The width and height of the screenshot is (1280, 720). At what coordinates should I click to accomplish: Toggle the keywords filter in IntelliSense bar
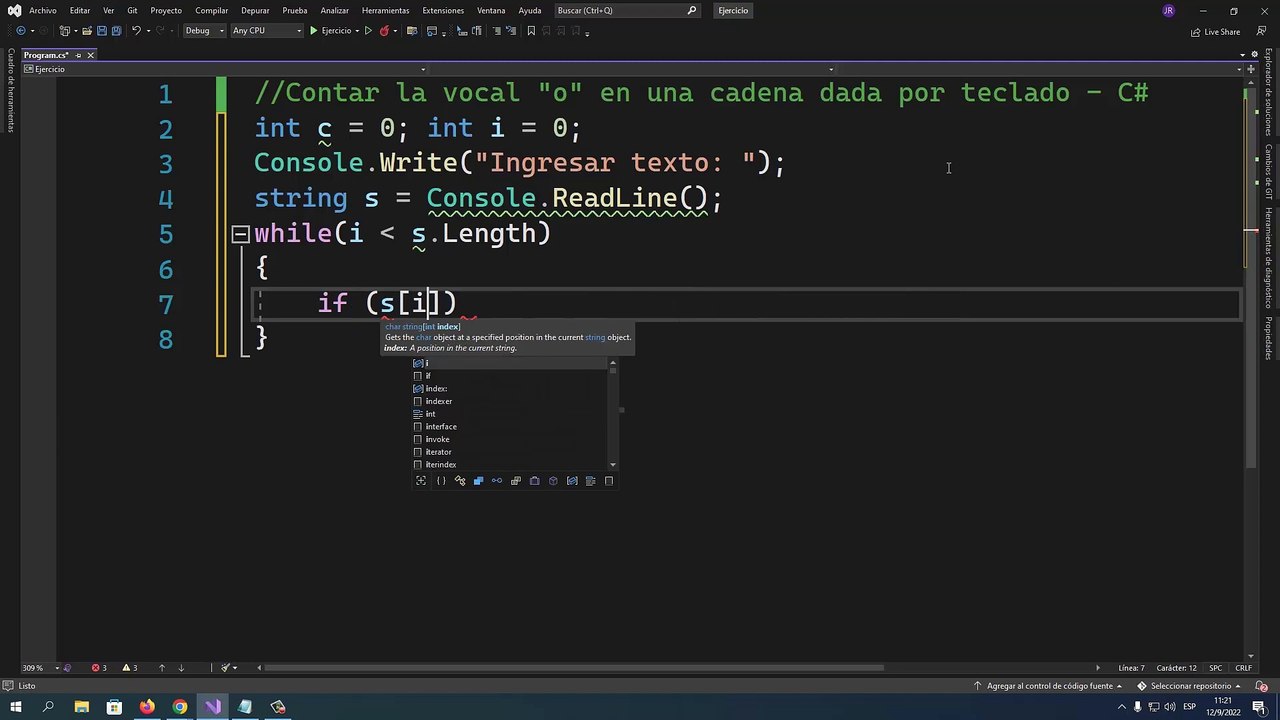point(590,481)
